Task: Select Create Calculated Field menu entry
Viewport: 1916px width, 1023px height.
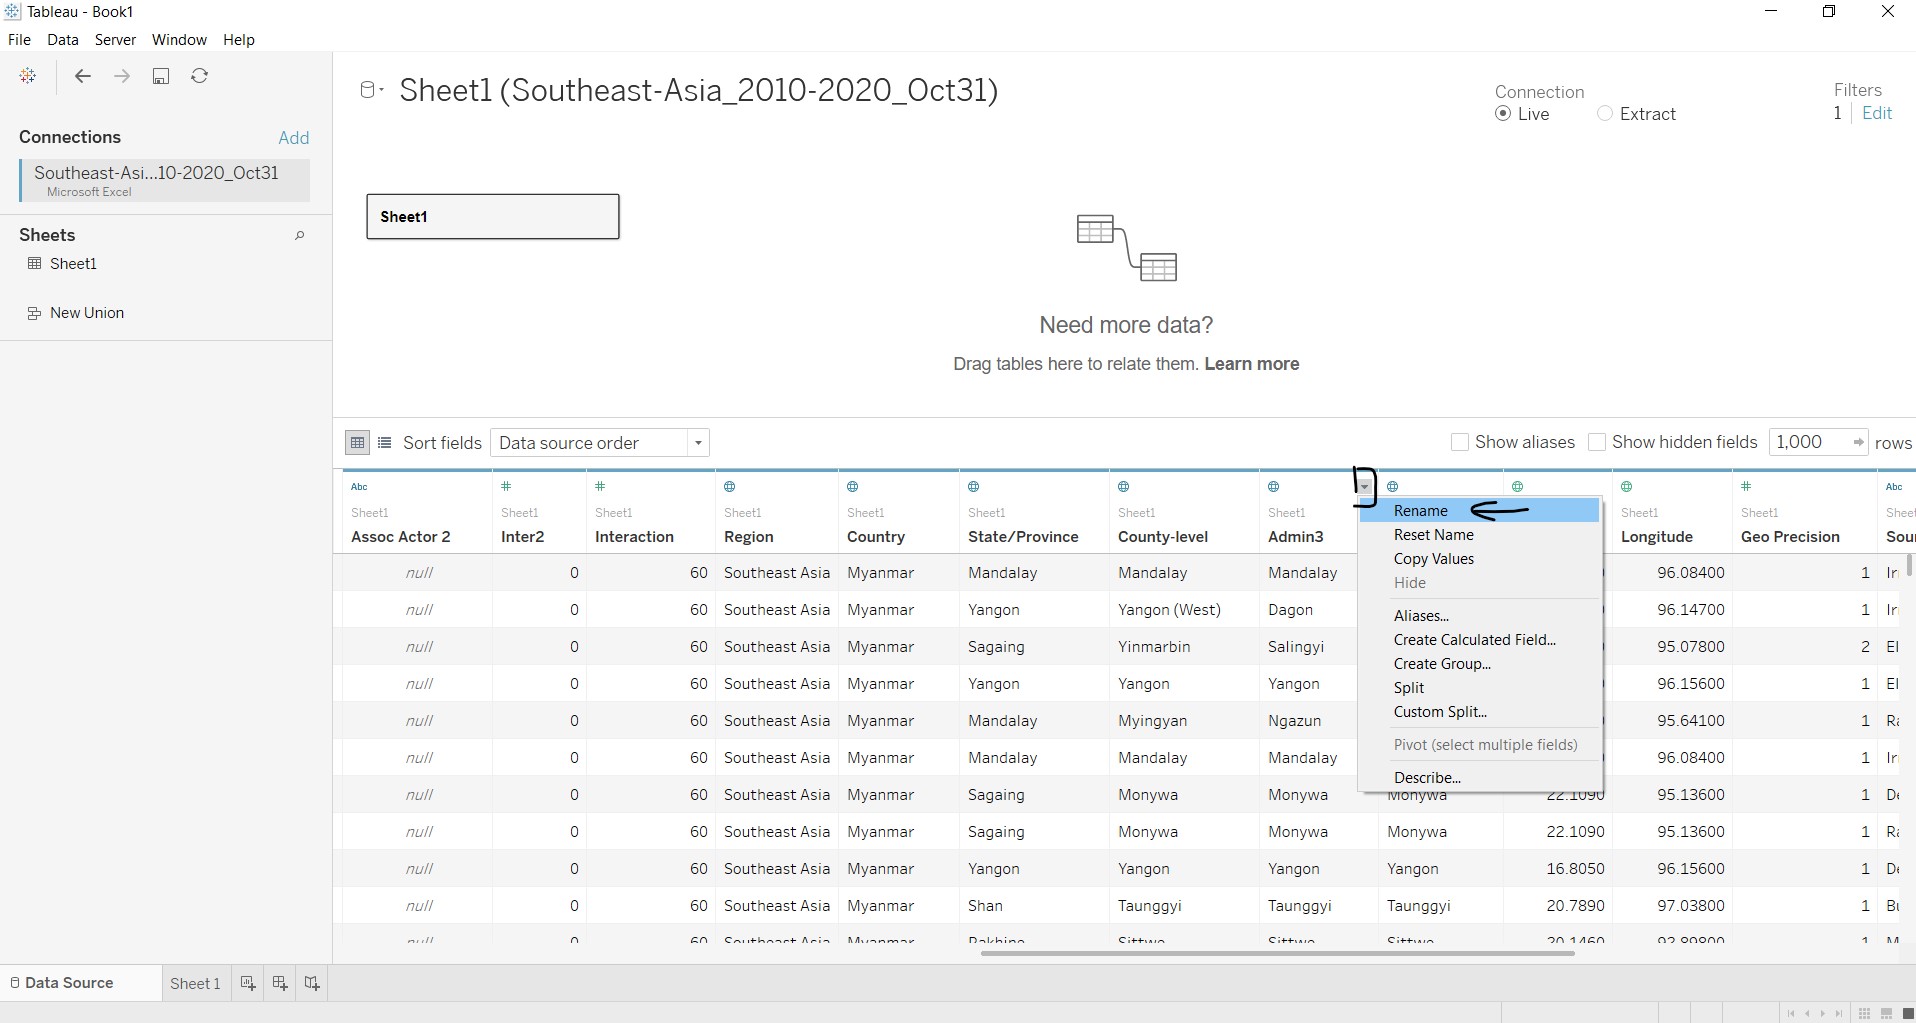Action: point(1474,640)
